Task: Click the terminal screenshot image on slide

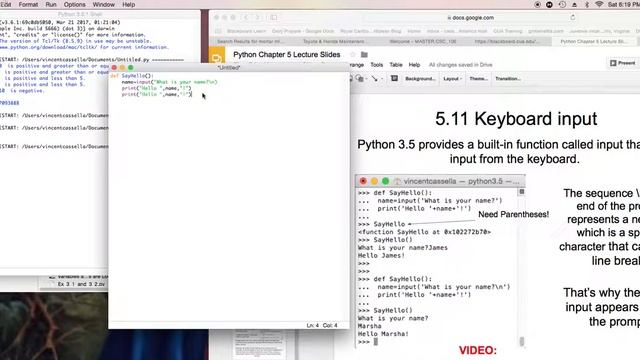Action: click(440, 262)
